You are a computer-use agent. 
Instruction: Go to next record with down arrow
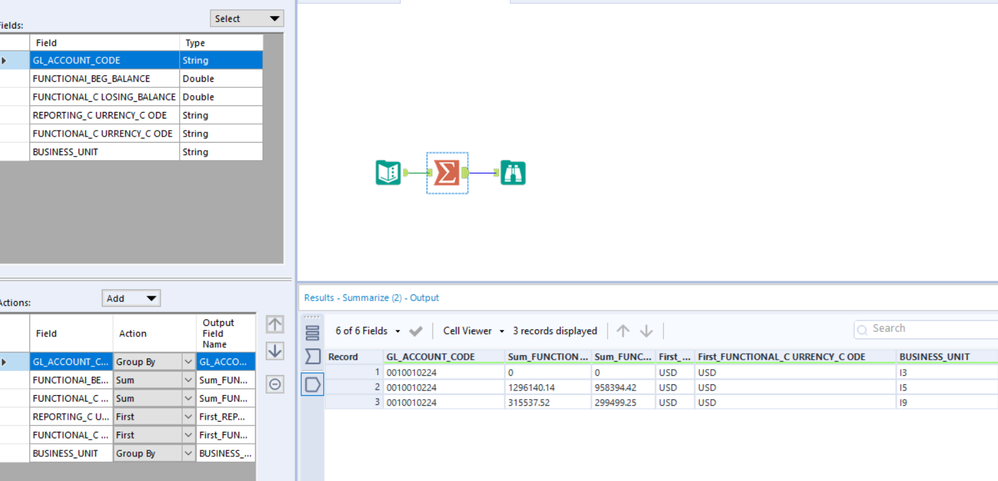(x=646, y=331)
